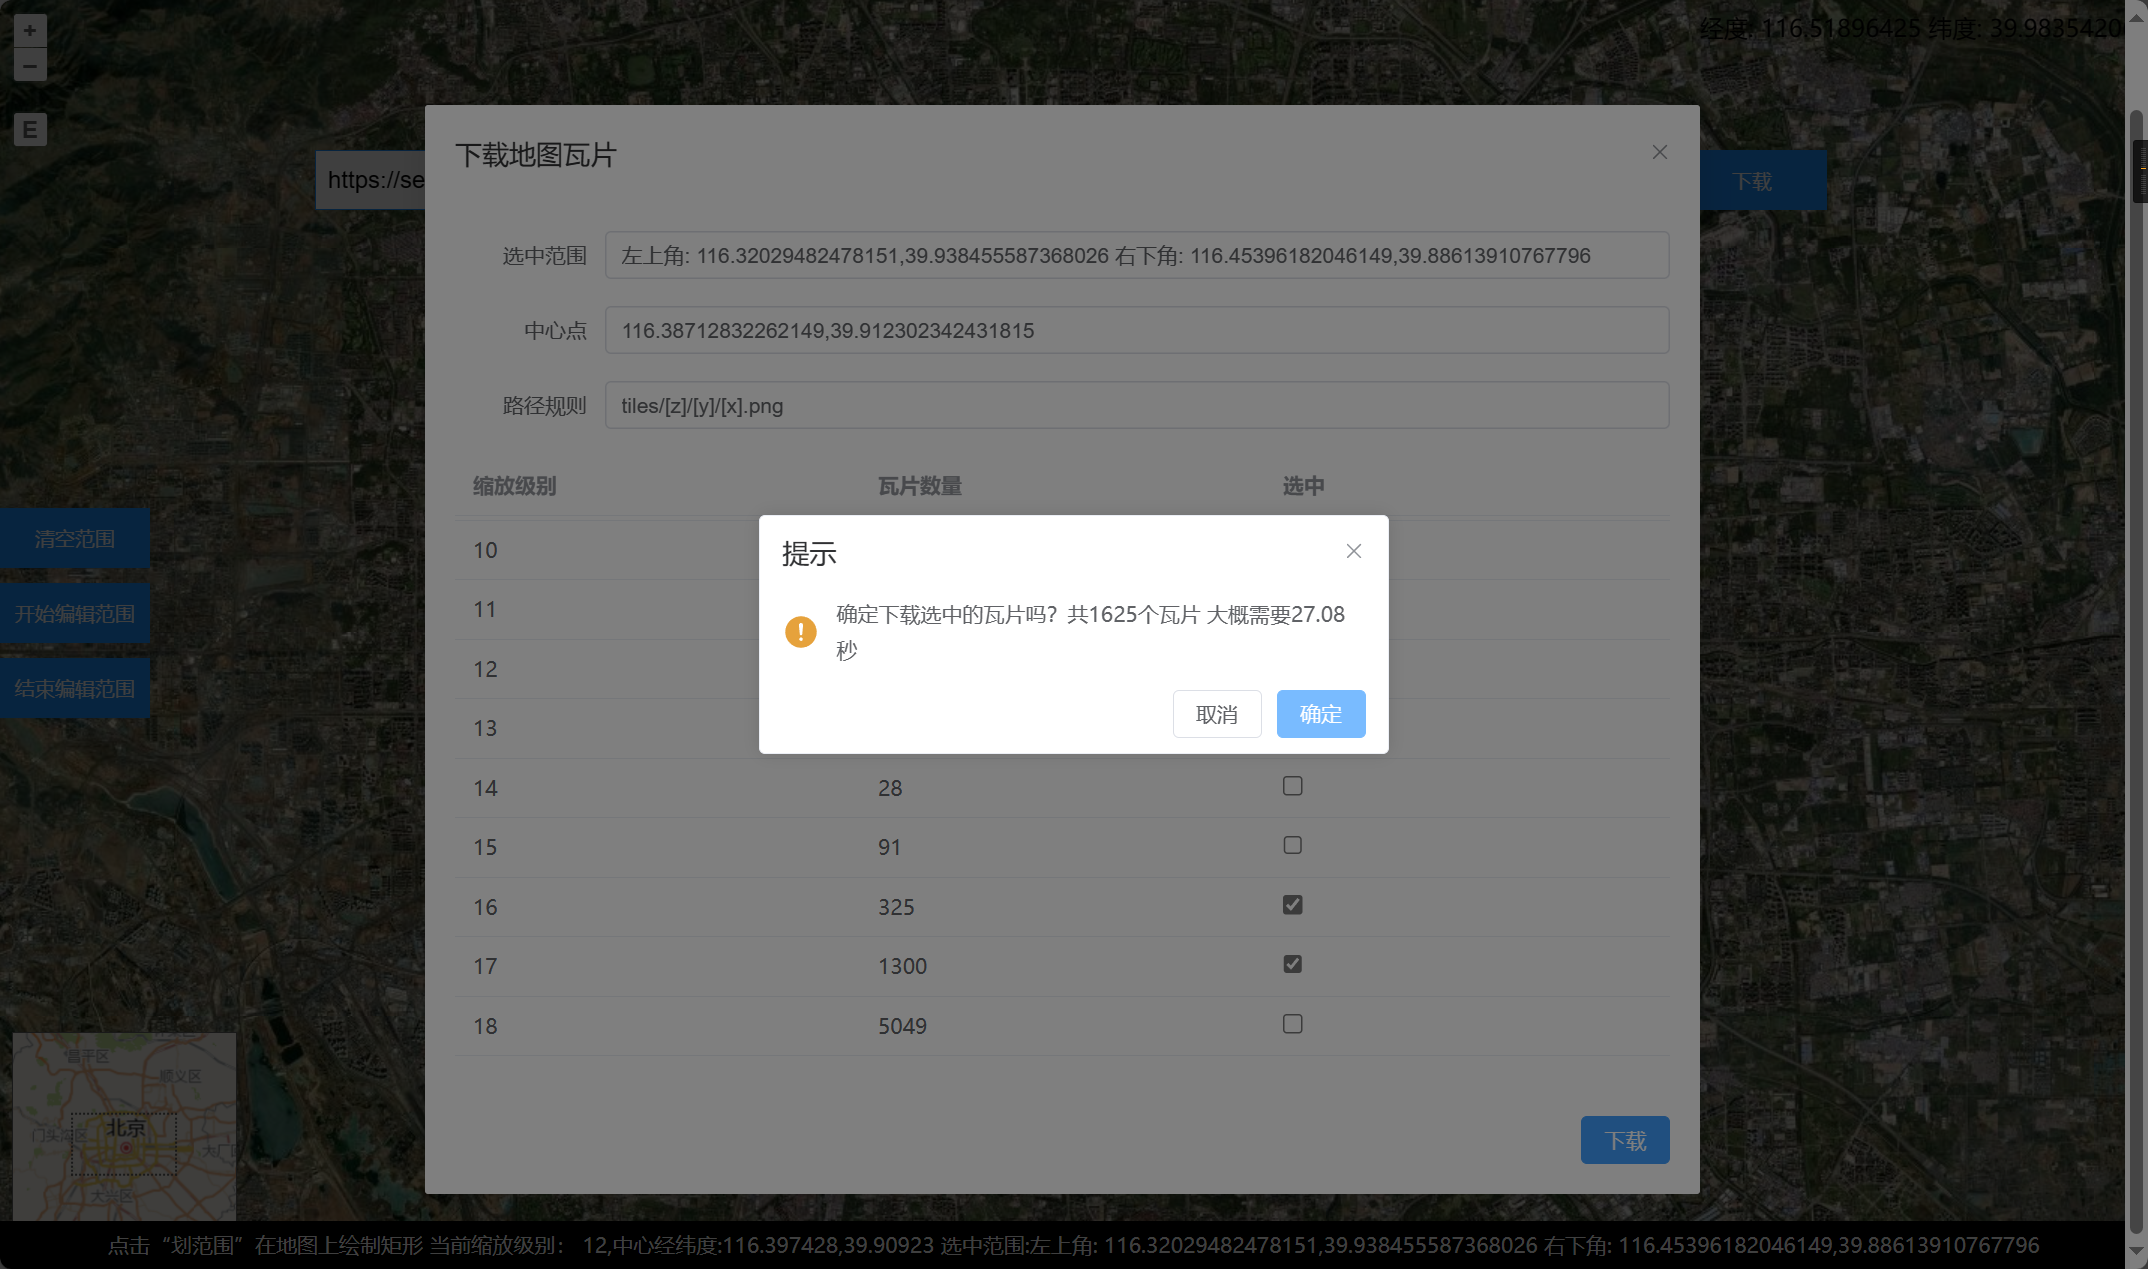
Task: Click the 清空范围 button on left
Action: pyautogui.click(x=75, y=538)
